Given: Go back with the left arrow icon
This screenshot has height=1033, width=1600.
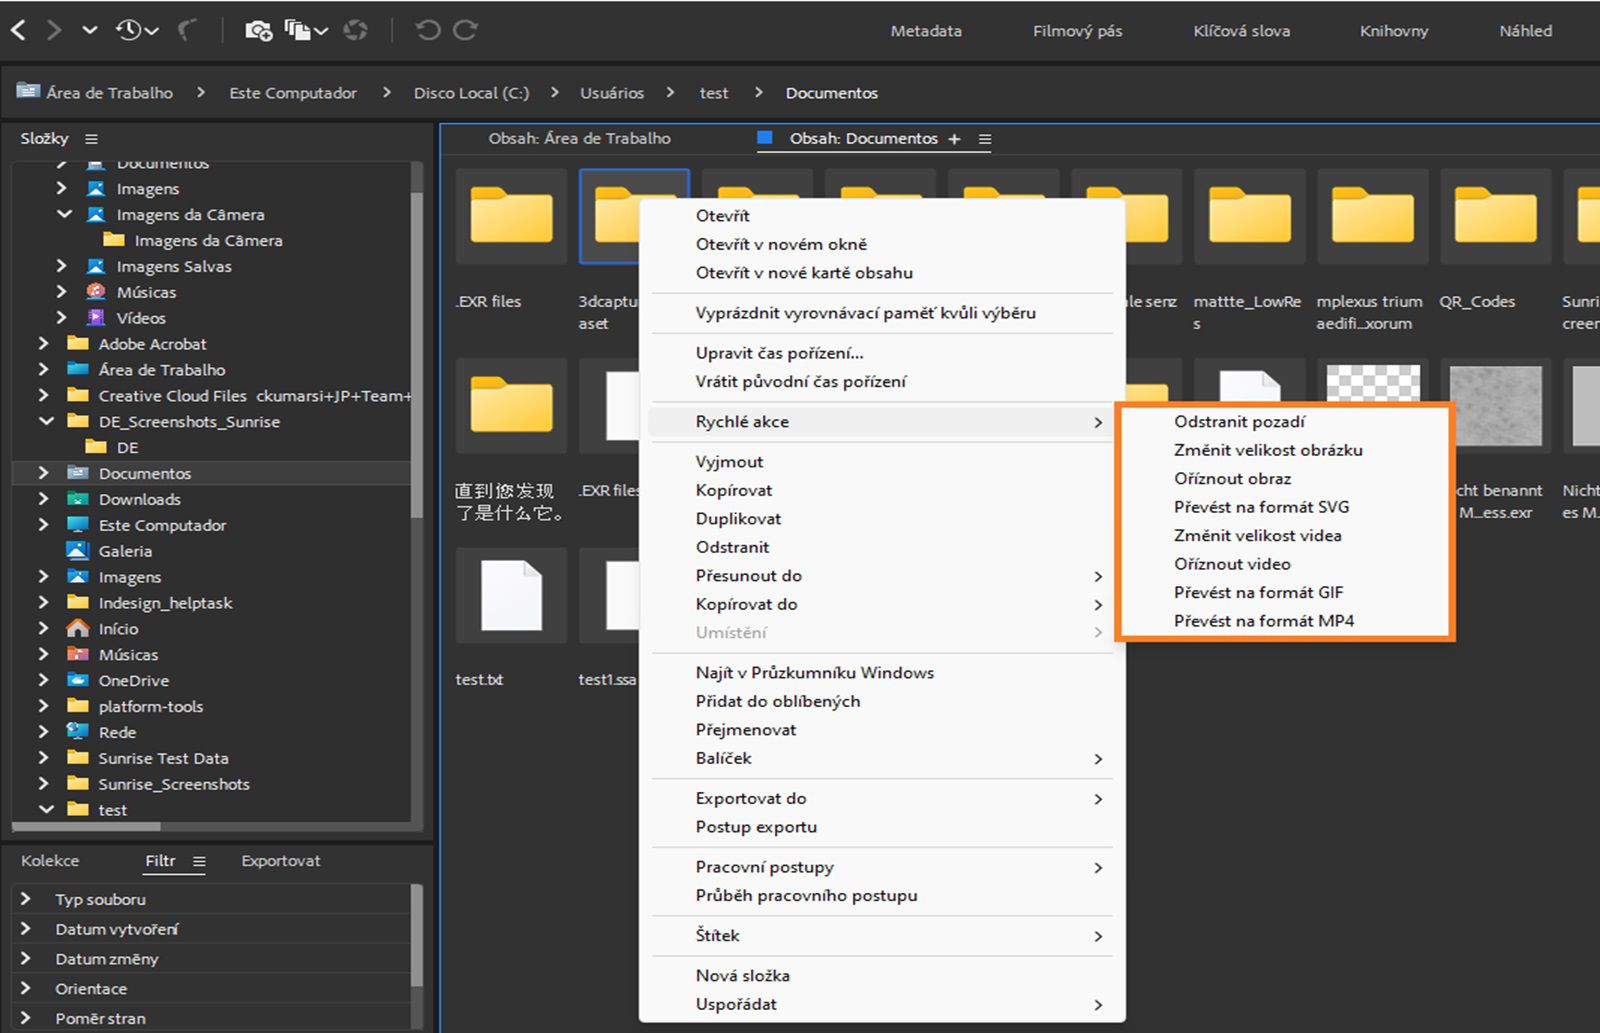Looking at the screenshot, I should point(18,30).
